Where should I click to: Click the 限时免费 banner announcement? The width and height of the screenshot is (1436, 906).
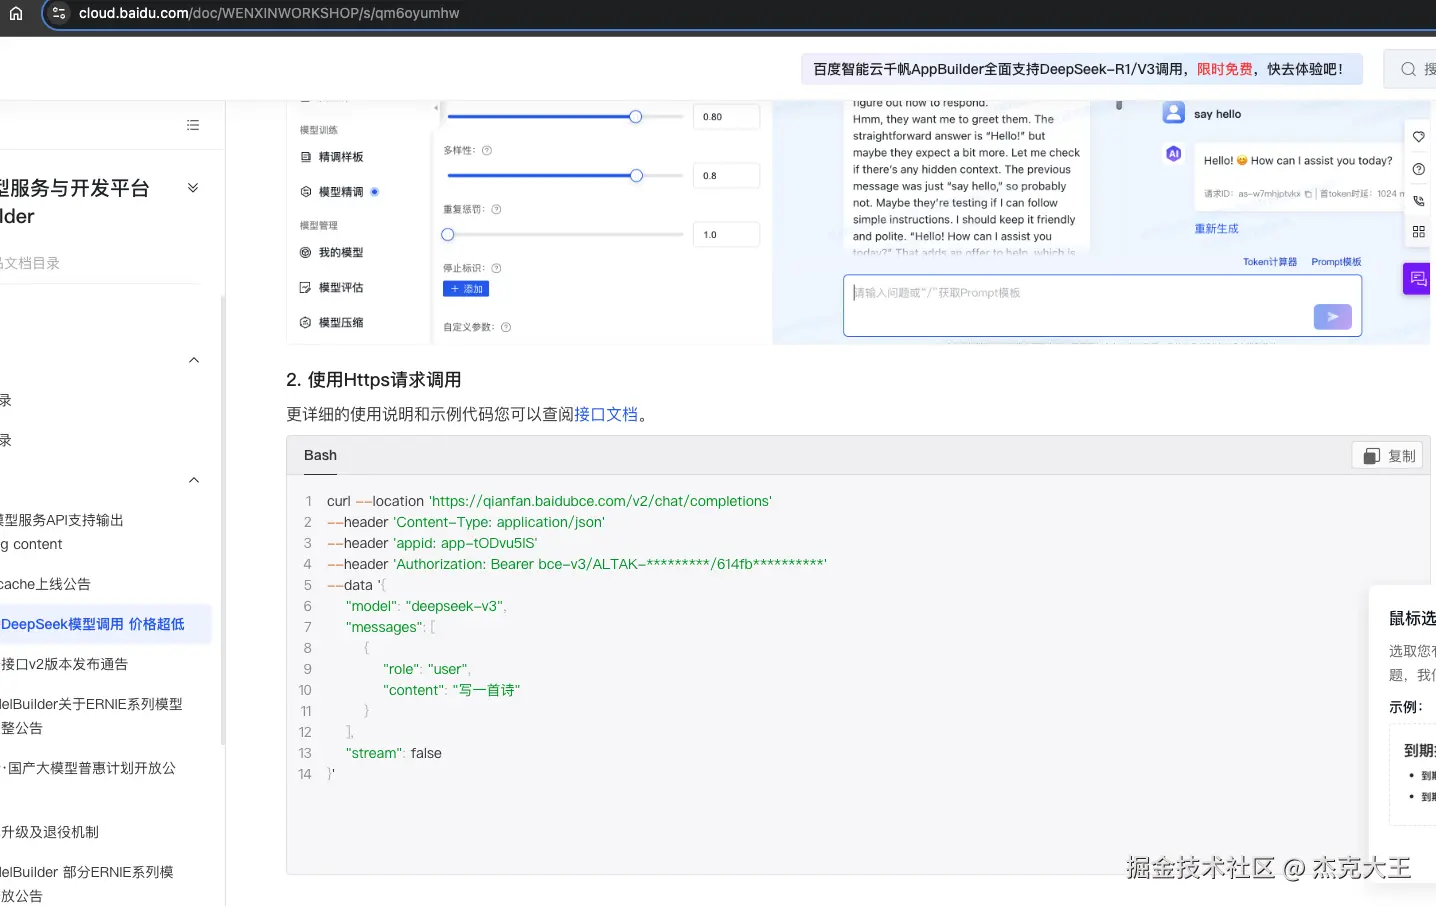click(x=1081, y=69)
